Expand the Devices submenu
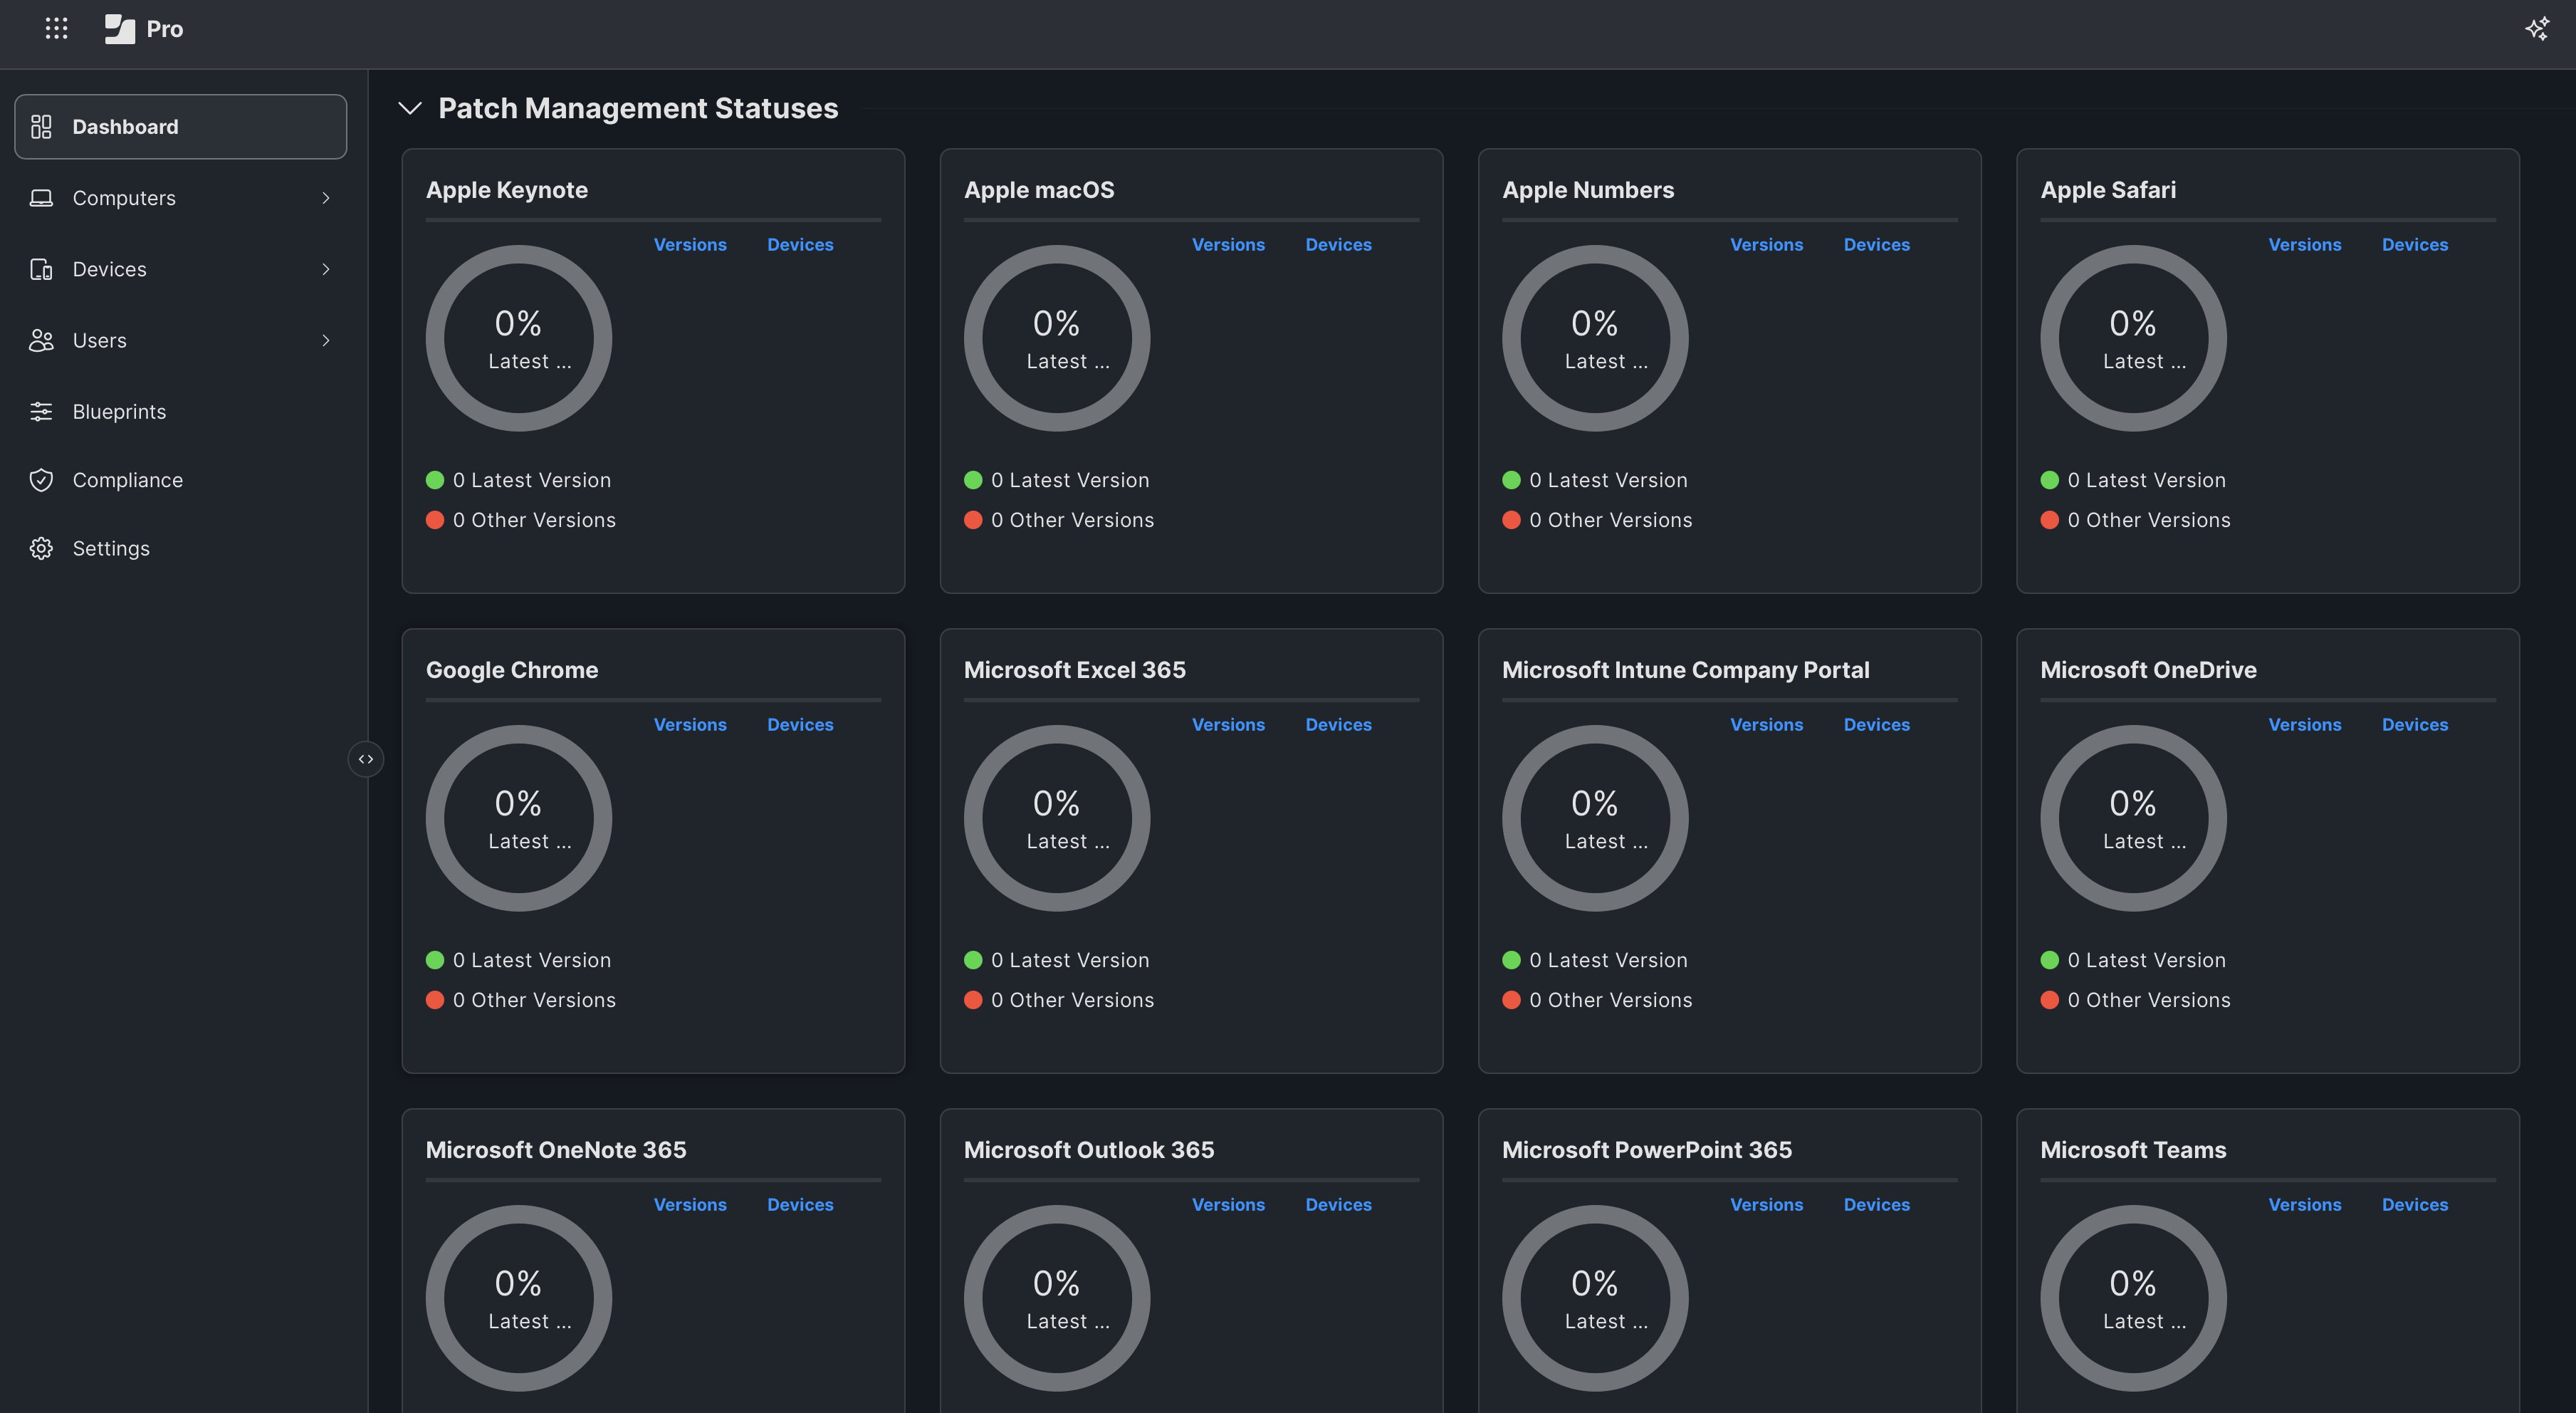This screenshot has width=2576, height=1413. [326, 269]
